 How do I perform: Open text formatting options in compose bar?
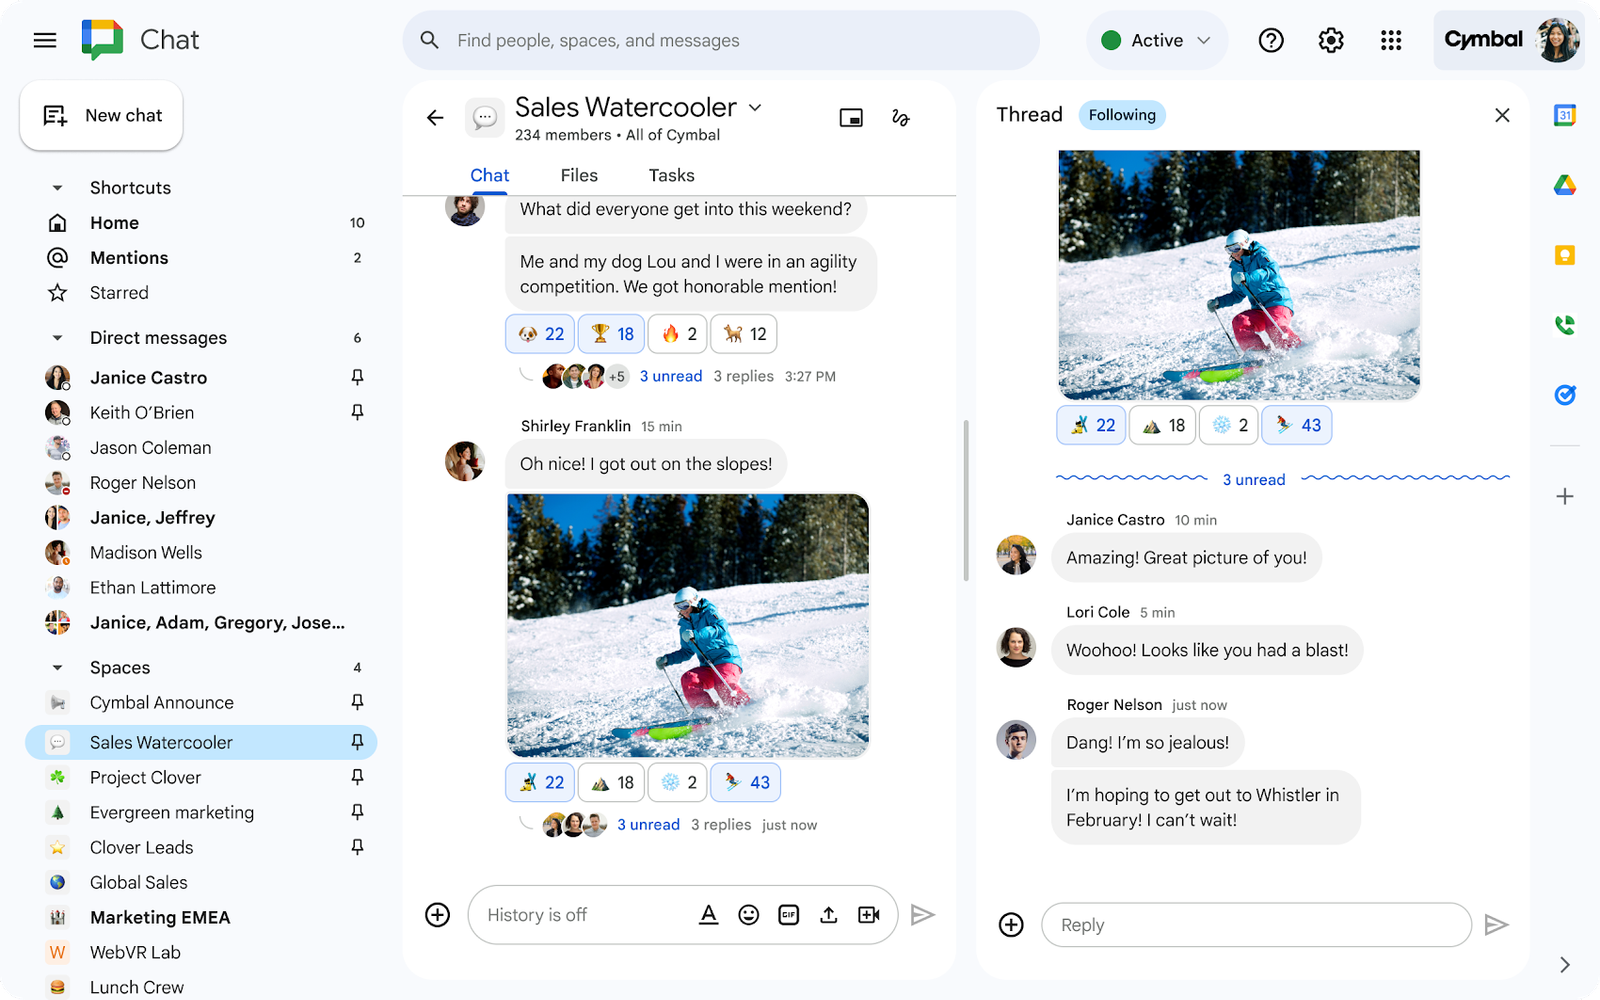click(708, 914)
